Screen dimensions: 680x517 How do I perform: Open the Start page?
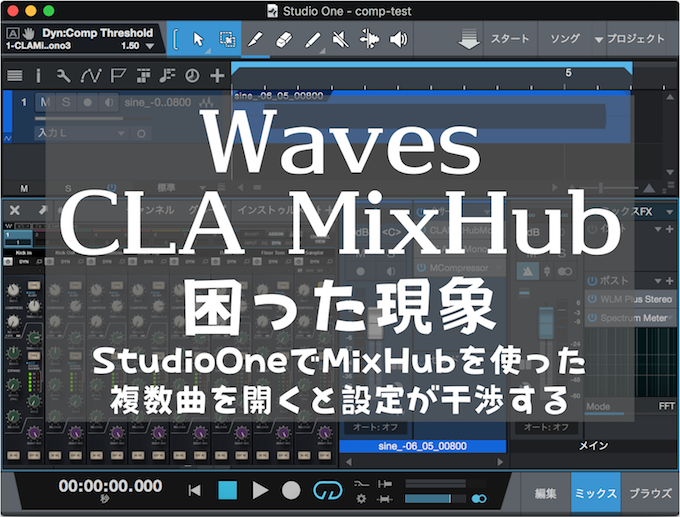click(510, 39)
